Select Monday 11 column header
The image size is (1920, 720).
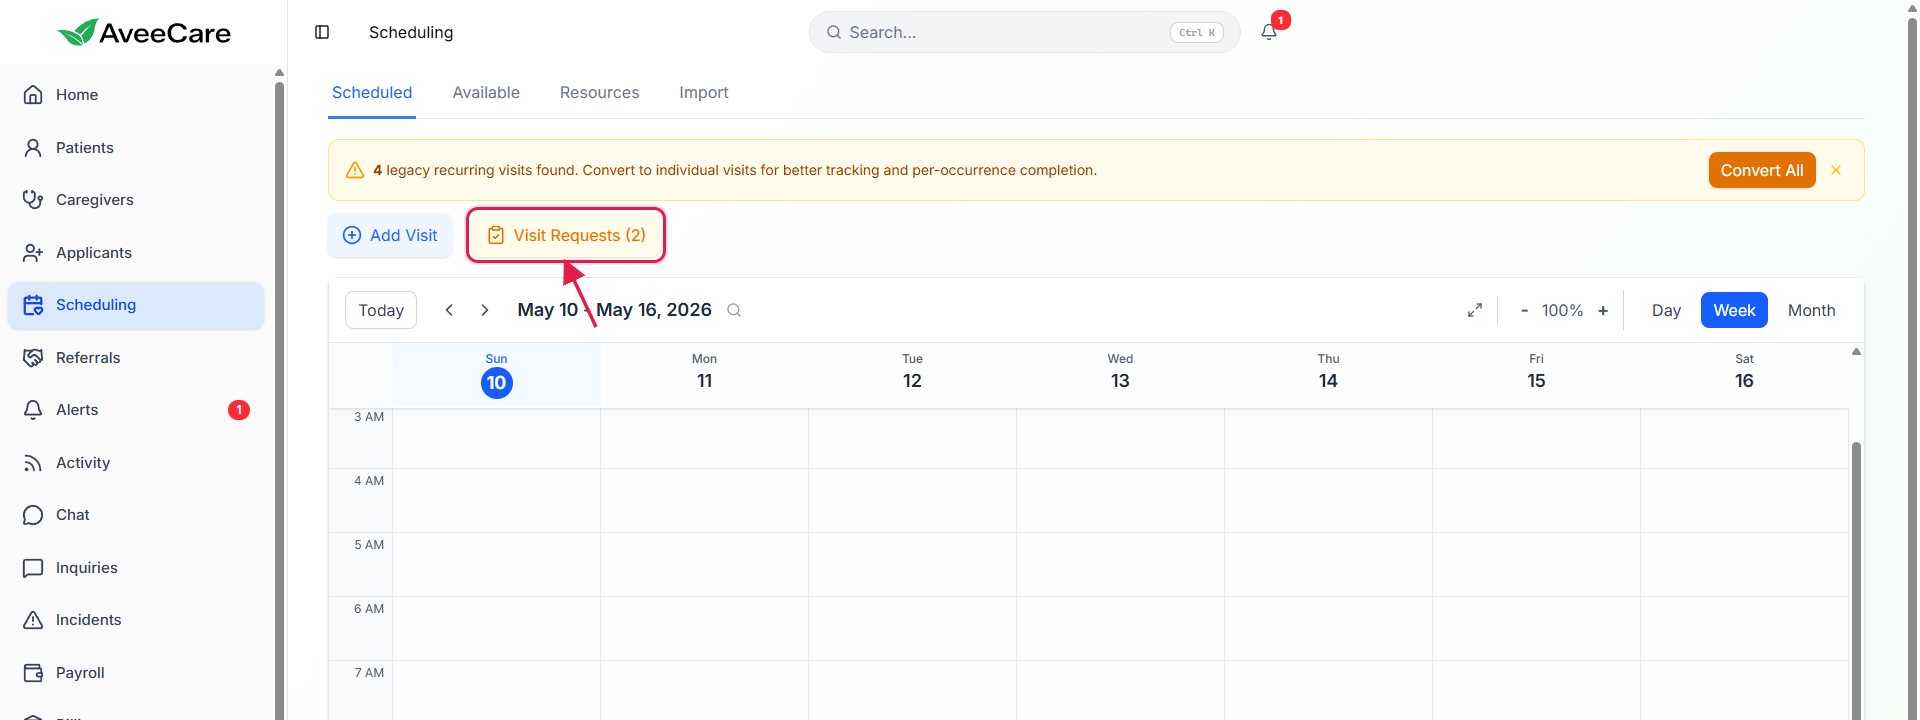pos(705,375)
